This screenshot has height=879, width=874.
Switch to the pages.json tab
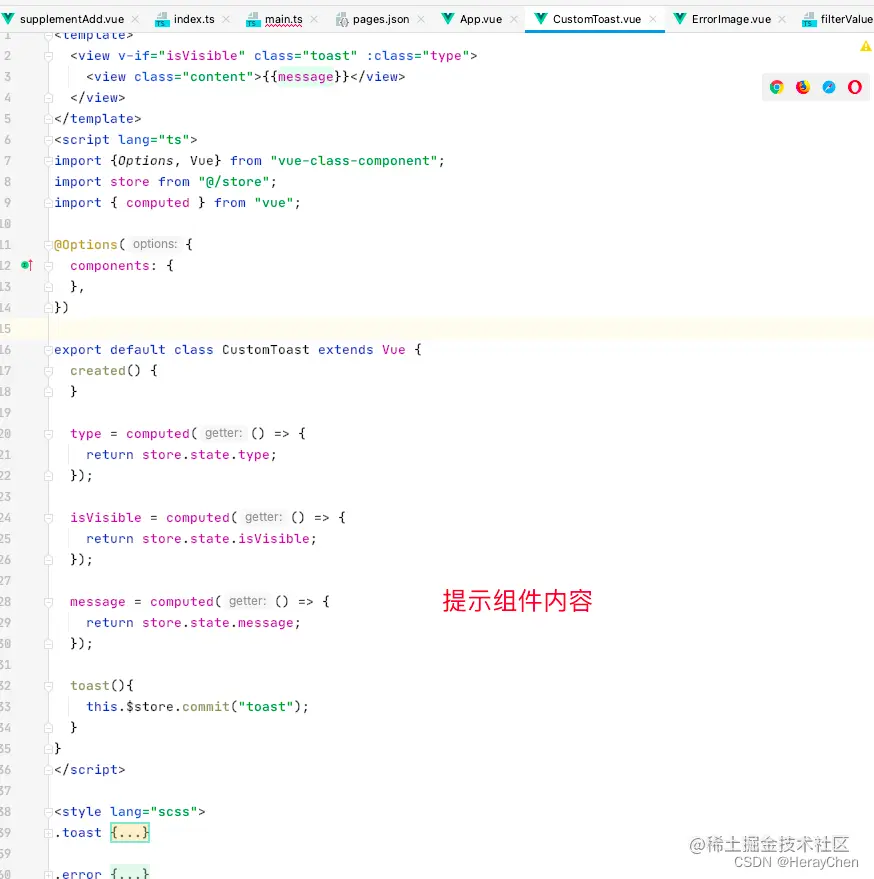(x=380, y=17)
